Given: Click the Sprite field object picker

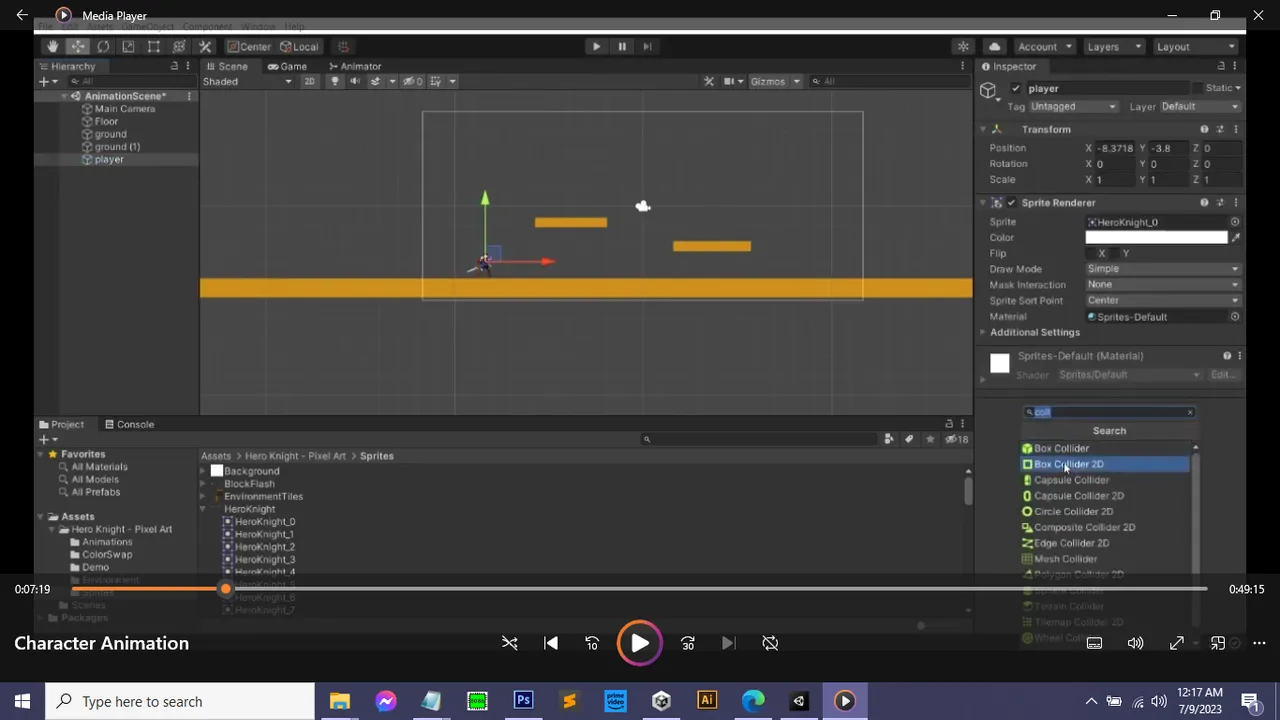Looking at the screenshot, I should pyautogui.click(x=1235, y=222).
